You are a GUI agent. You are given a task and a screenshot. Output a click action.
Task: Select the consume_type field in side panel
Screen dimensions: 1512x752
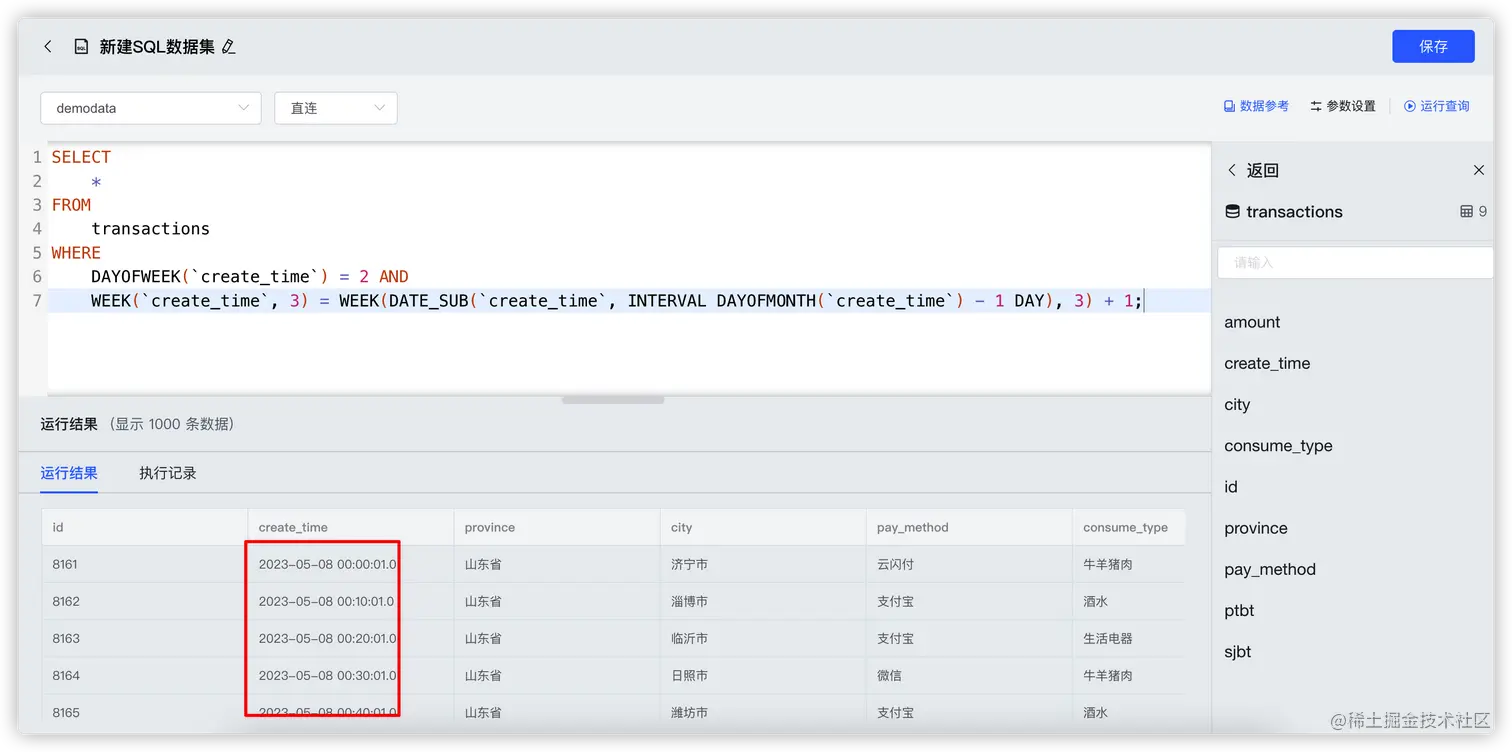1278,446
